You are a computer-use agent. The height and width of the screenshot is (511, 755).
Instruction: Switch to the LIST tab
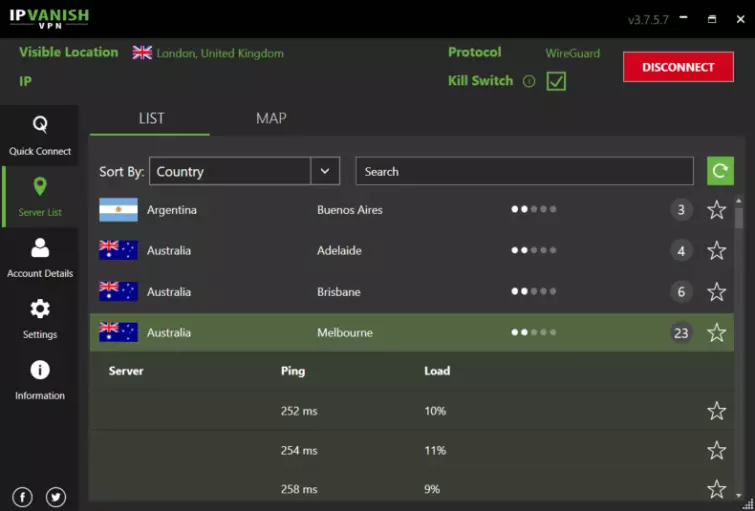point(151,118)
